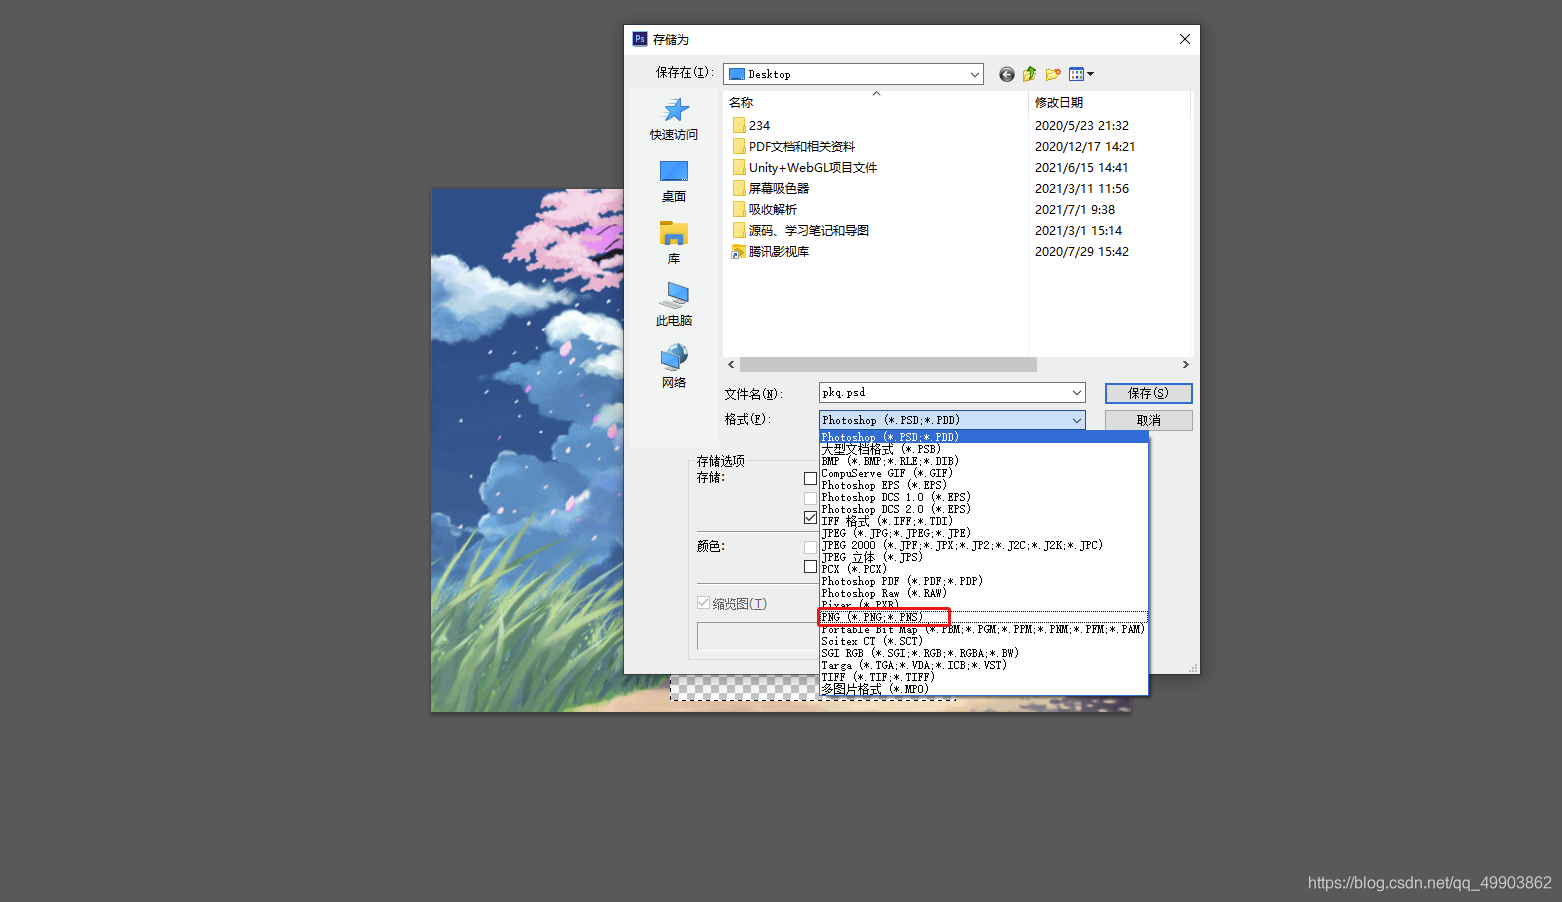
Task: Click the file list scroll-left arrow
Action: click(x=731, y=365)
